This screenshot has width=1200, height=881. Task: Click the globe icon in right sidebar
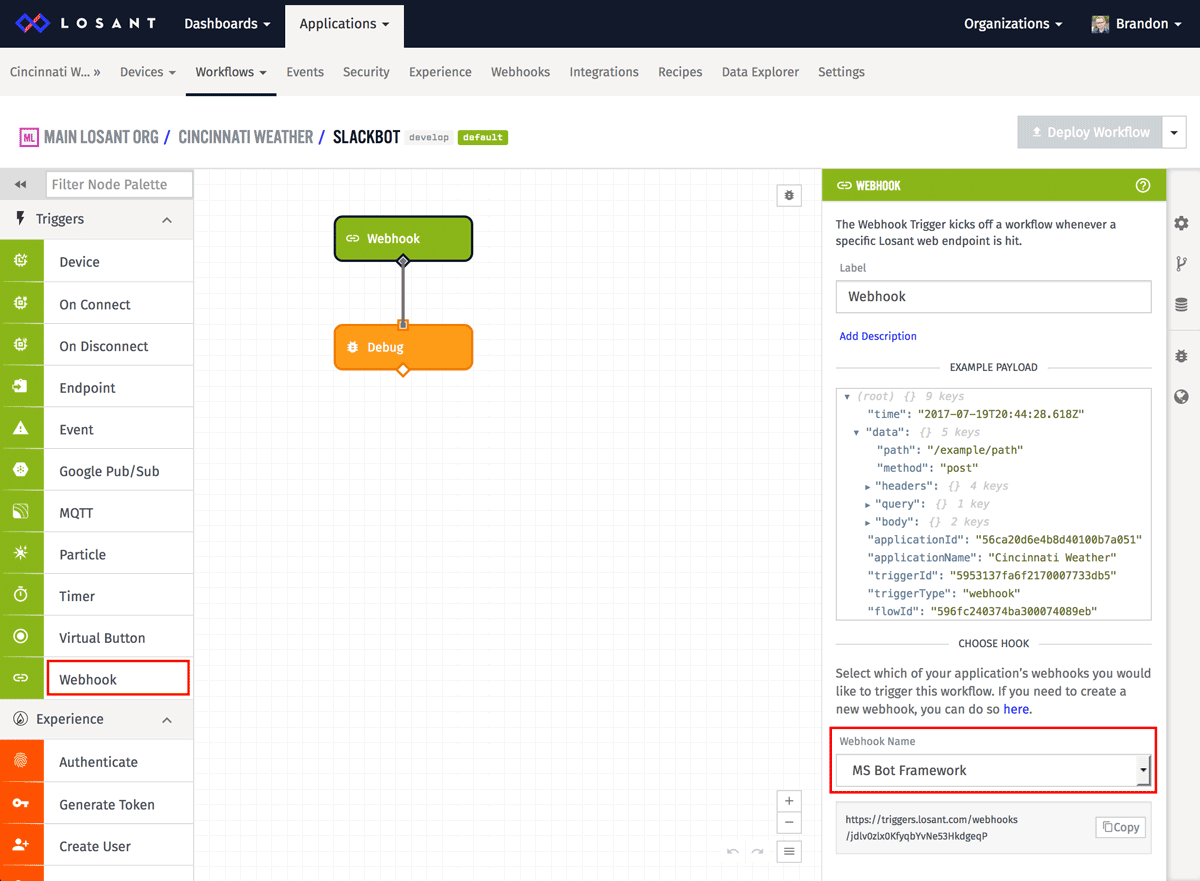1181,397
